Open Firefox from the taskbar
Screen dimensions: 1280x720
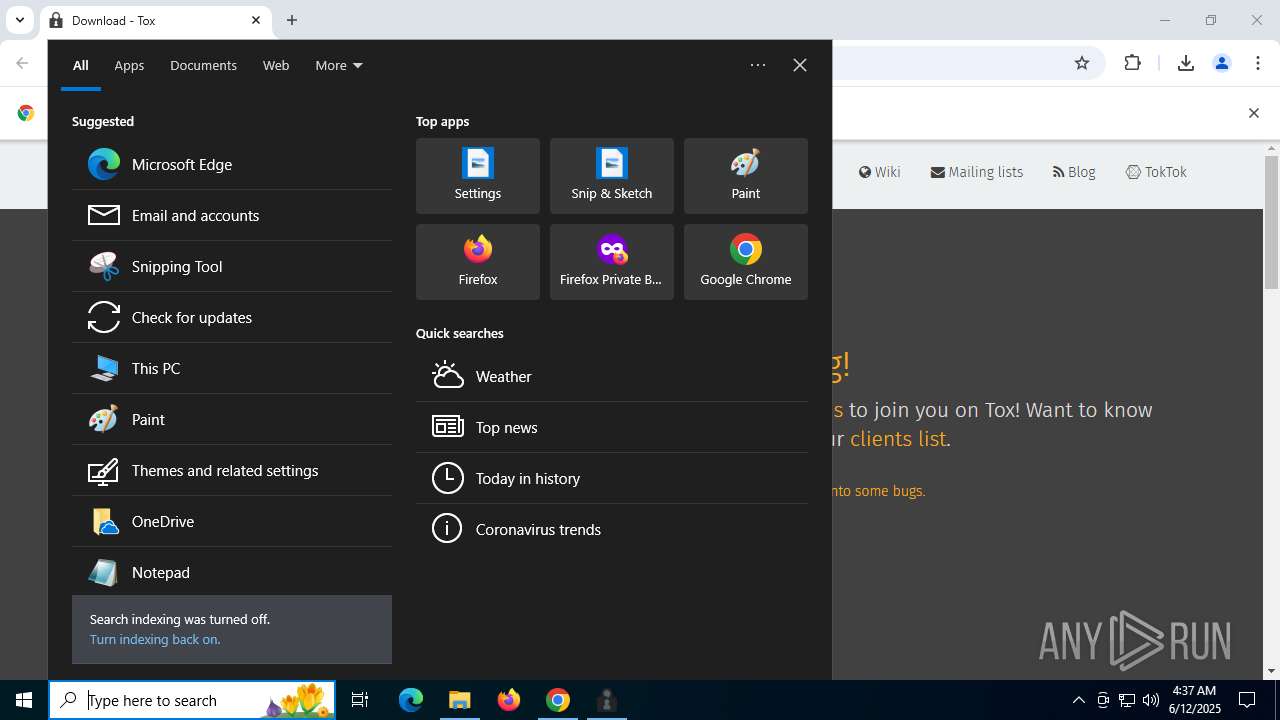pyautogui.click(x=509, y=700)
